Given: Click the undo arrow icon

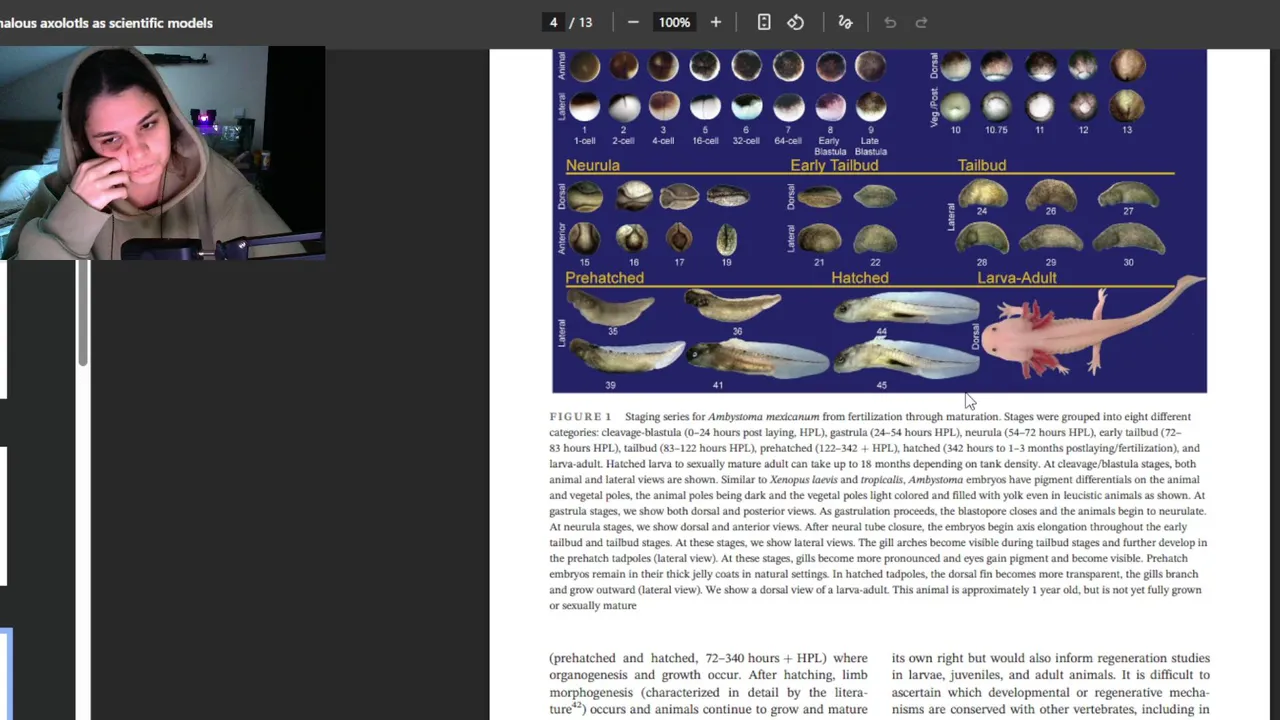Looking at the screenshot, I should pos(890,22).
